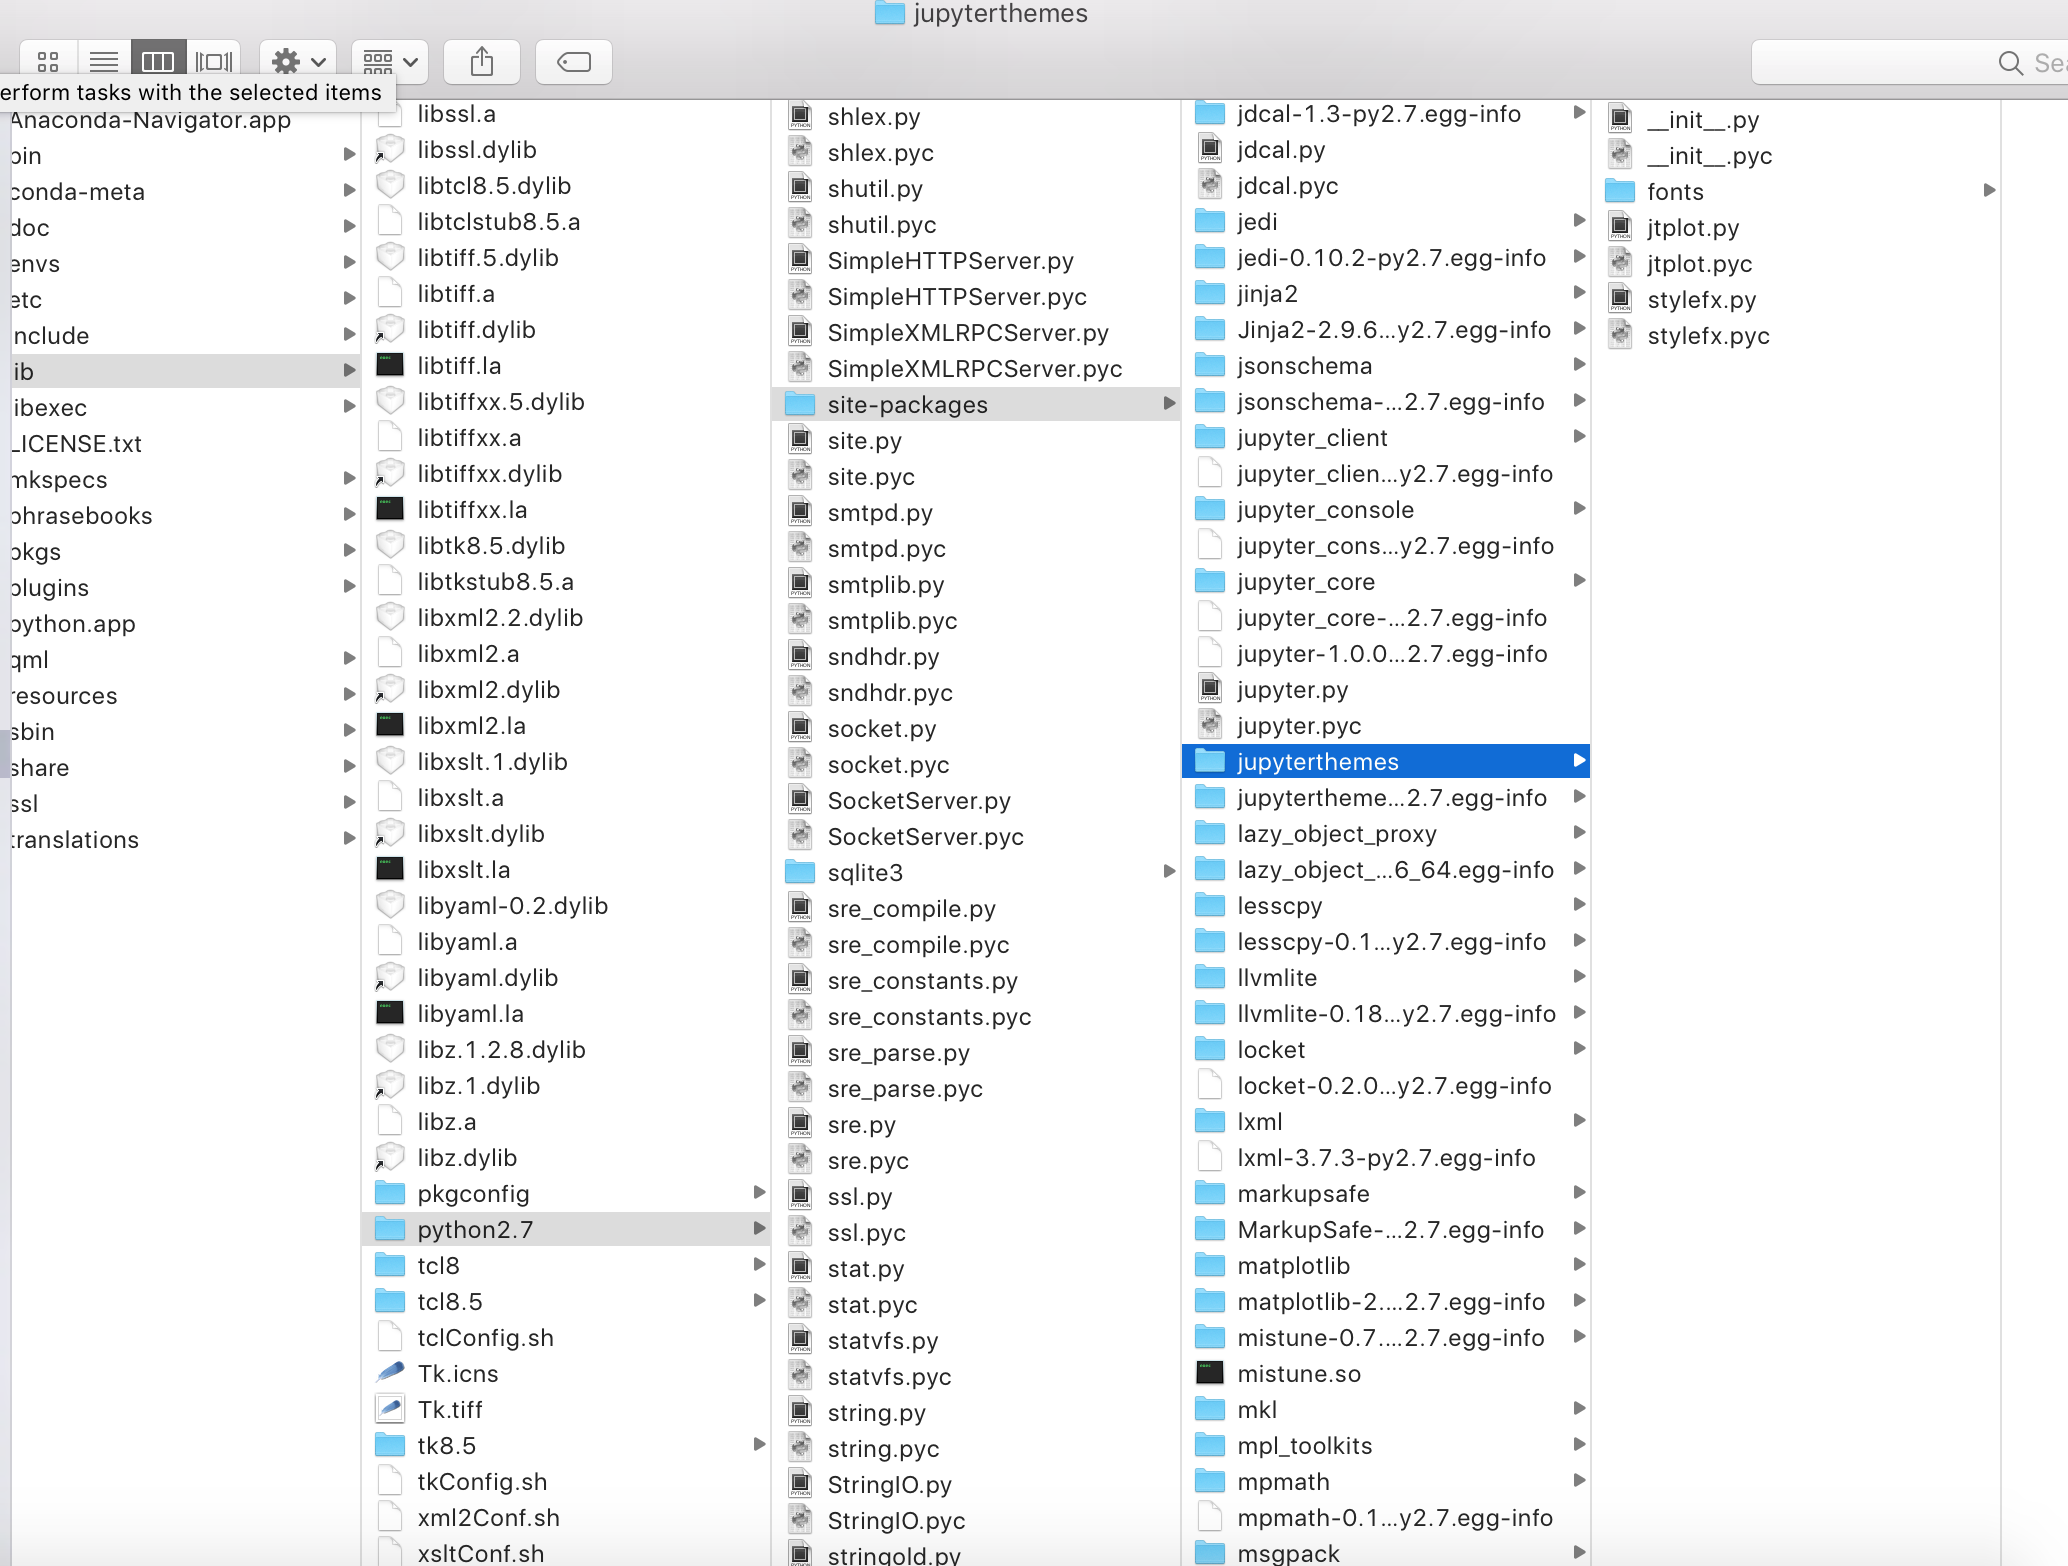
Task: Select the column view button
Action: coord(157,60)
